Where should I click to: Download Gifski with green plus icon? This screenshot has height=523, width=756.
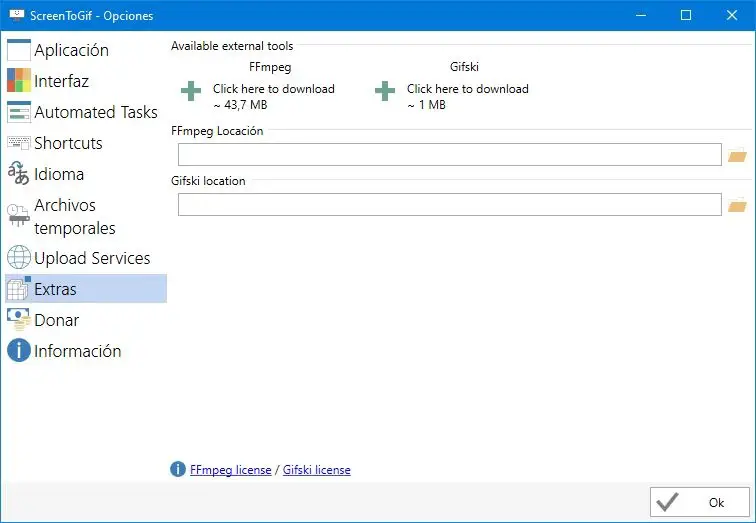pos(385,92)
